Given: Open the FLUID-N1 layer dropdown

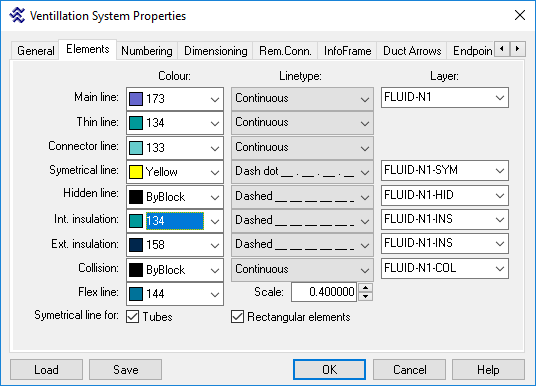Looking at the screenshot, I should tap(444, 97).
